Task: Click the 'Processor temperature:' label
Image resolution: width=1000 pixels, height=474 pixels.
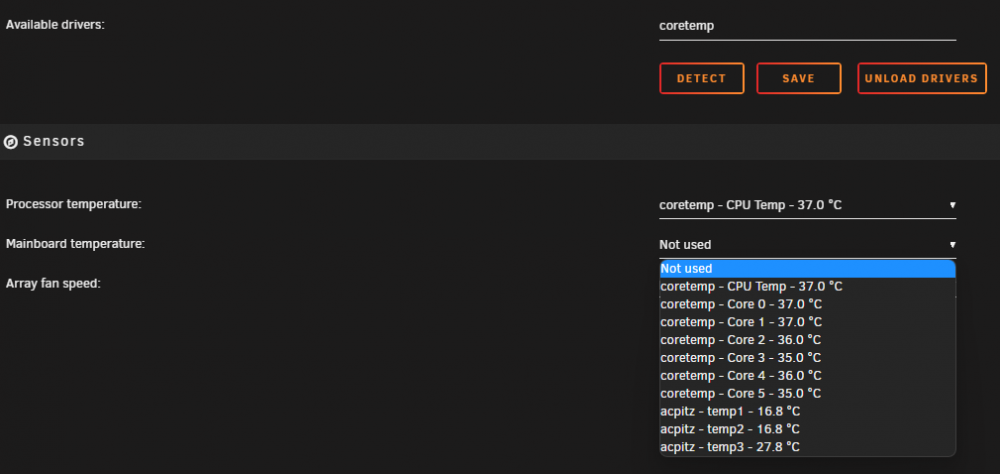Action: coord(73,204)
